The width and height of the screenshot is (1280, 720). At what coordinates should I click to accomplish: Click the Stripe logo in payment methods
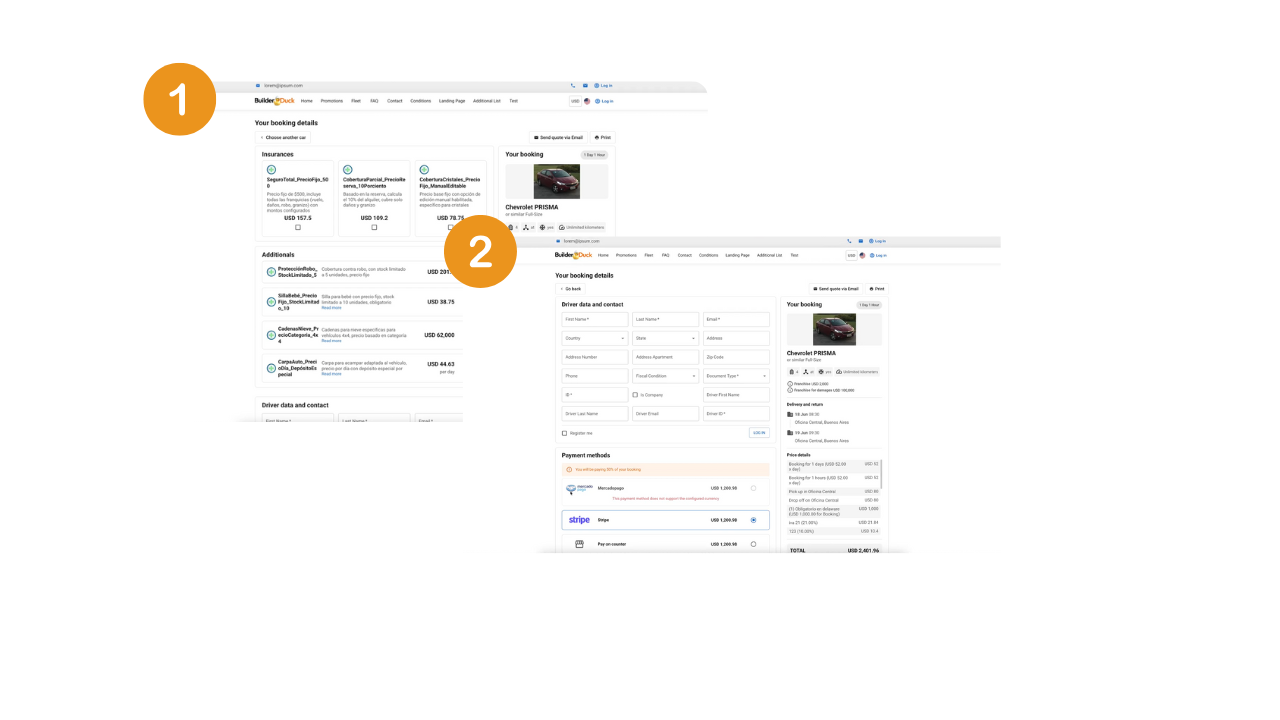579,520
